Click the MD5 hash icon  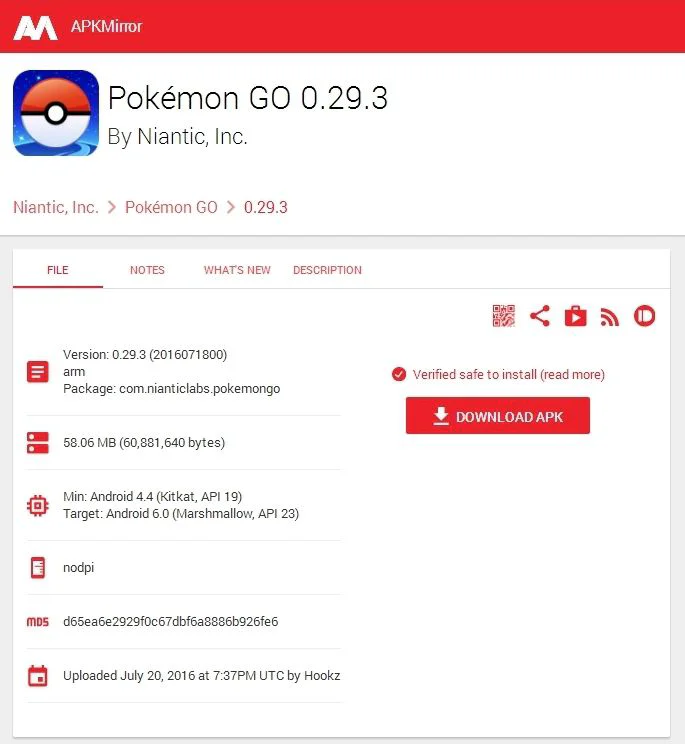tap(38, 622)
